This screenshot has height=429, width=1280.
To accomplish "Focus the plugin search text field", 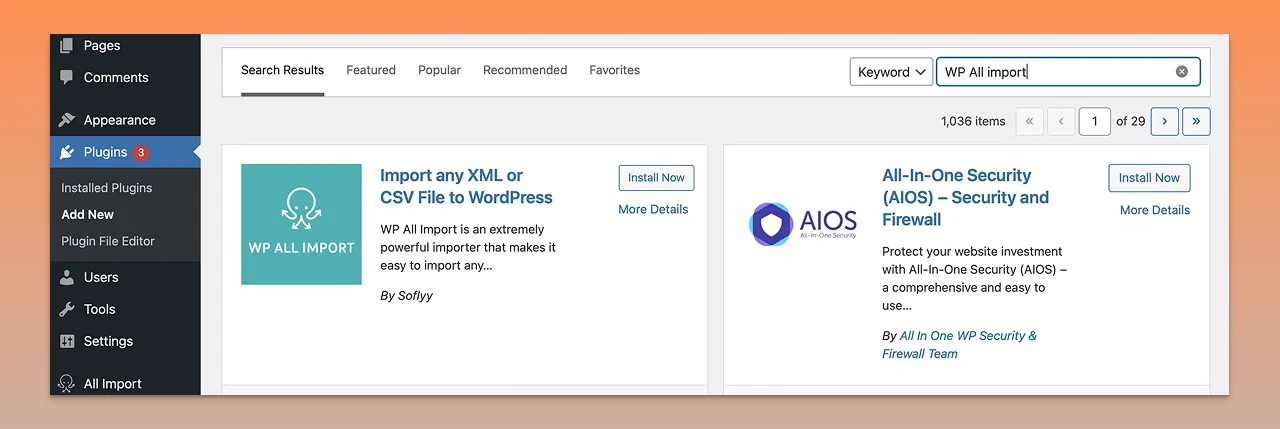I will (x=1055, y=72).
